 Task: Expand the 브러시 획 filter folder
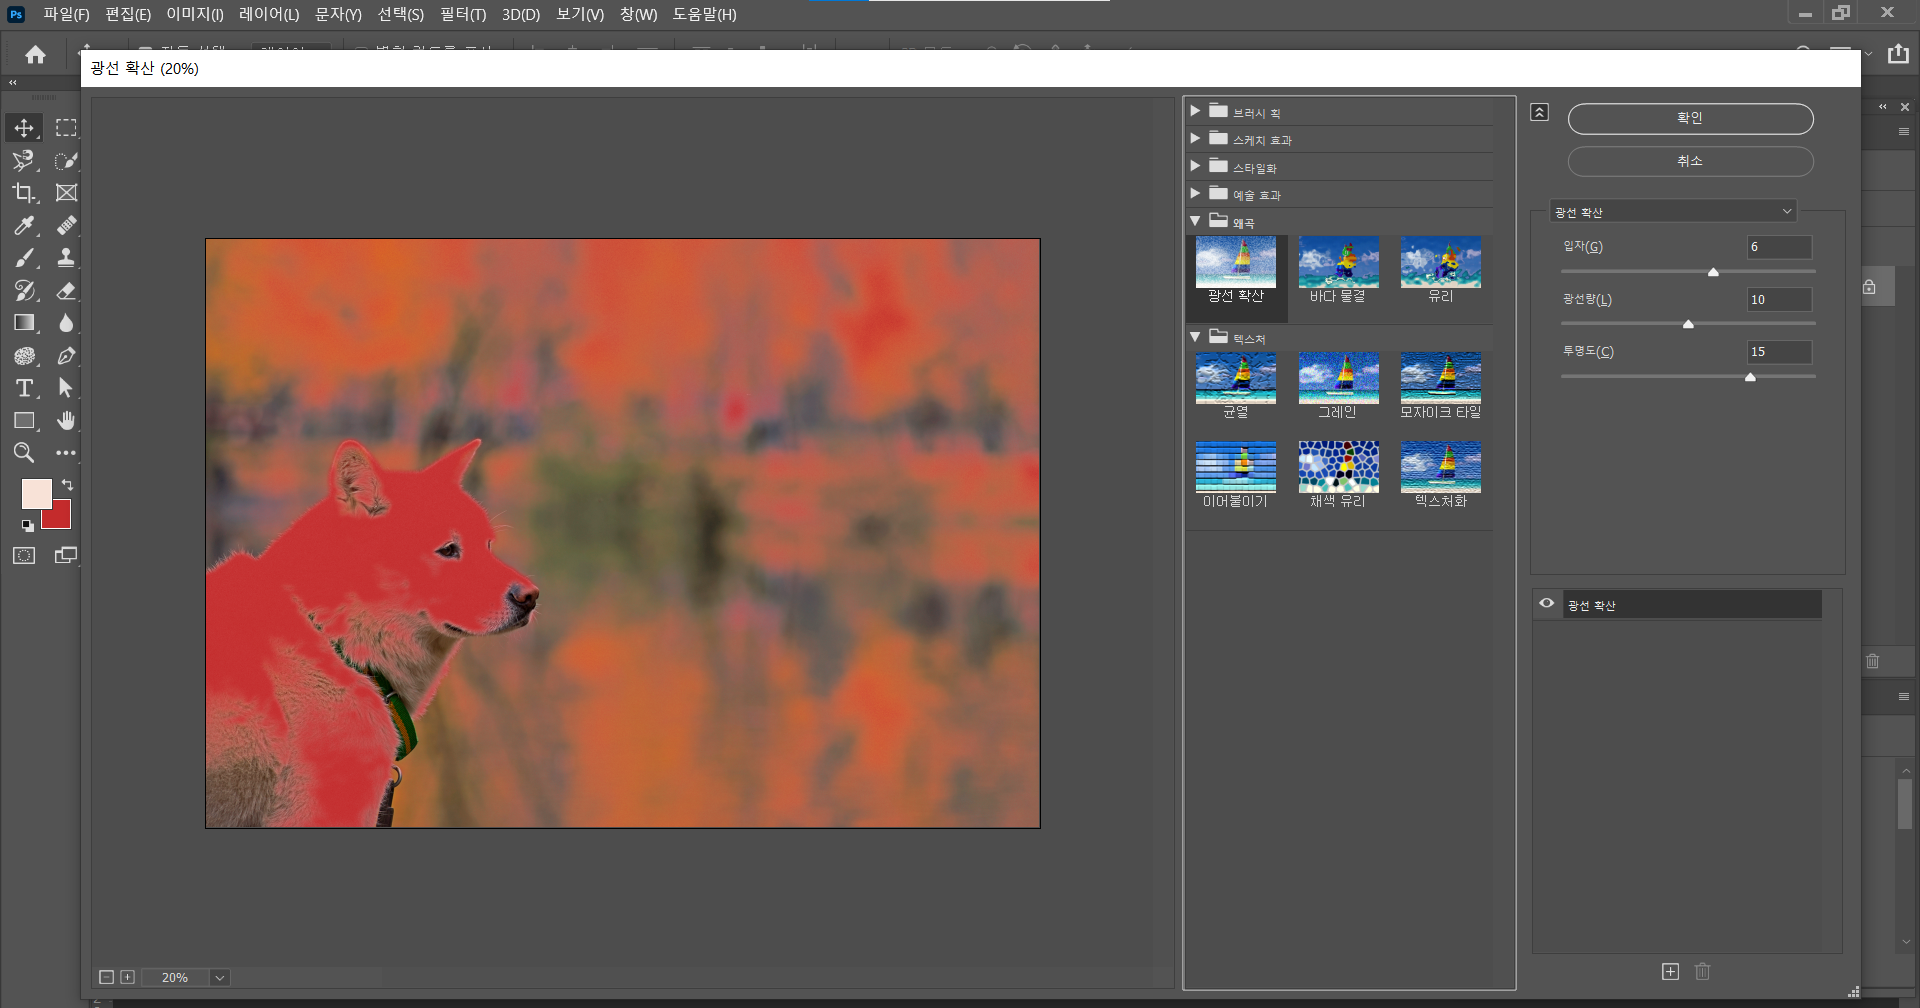[x=1195, y=111]
